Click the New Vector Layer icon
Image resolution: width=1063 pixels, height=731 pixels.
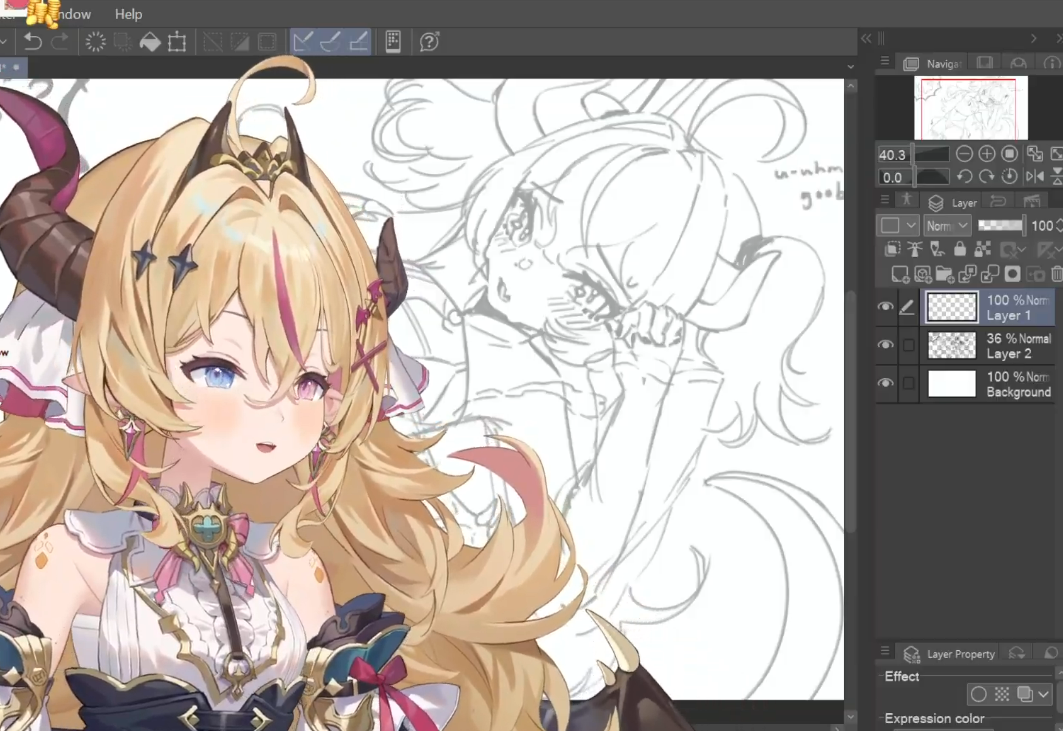pos(922,274)
